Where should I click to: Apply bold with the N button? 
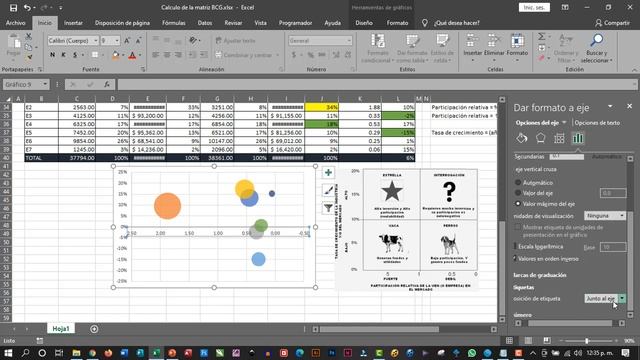53,55
